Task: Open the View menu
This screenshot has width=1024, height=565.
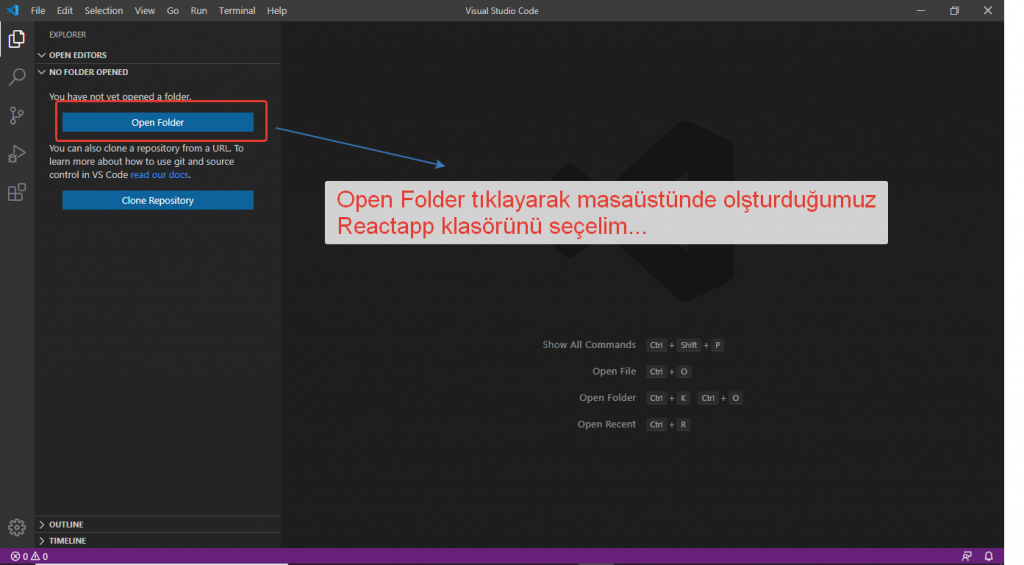Action: click(x=144, y=10)
